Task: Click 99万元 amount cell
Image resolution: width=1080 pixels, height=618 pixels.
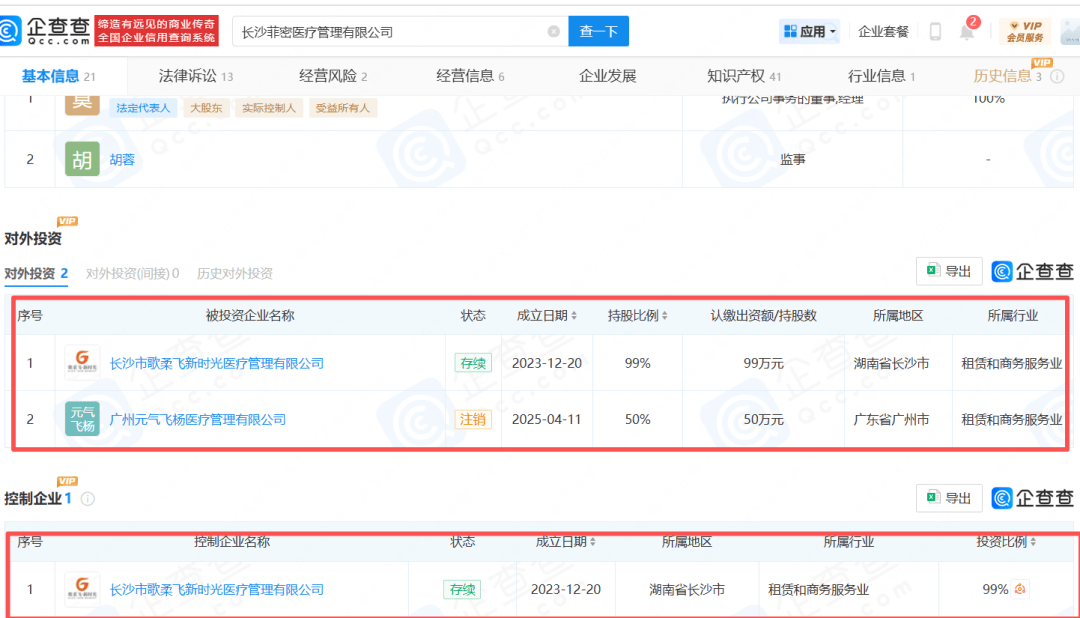Action: tap(763, 363)
